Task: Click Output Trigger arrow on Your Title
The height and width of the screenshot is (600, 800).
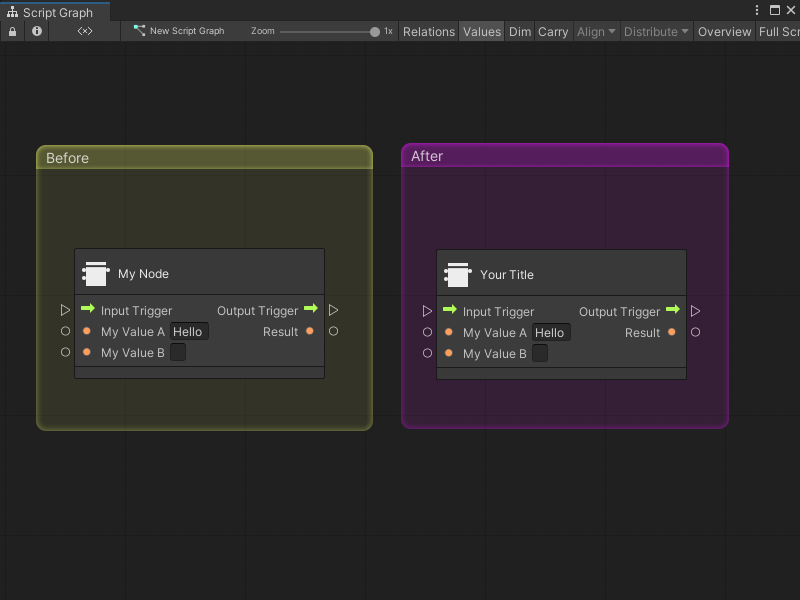Action: 673,311
